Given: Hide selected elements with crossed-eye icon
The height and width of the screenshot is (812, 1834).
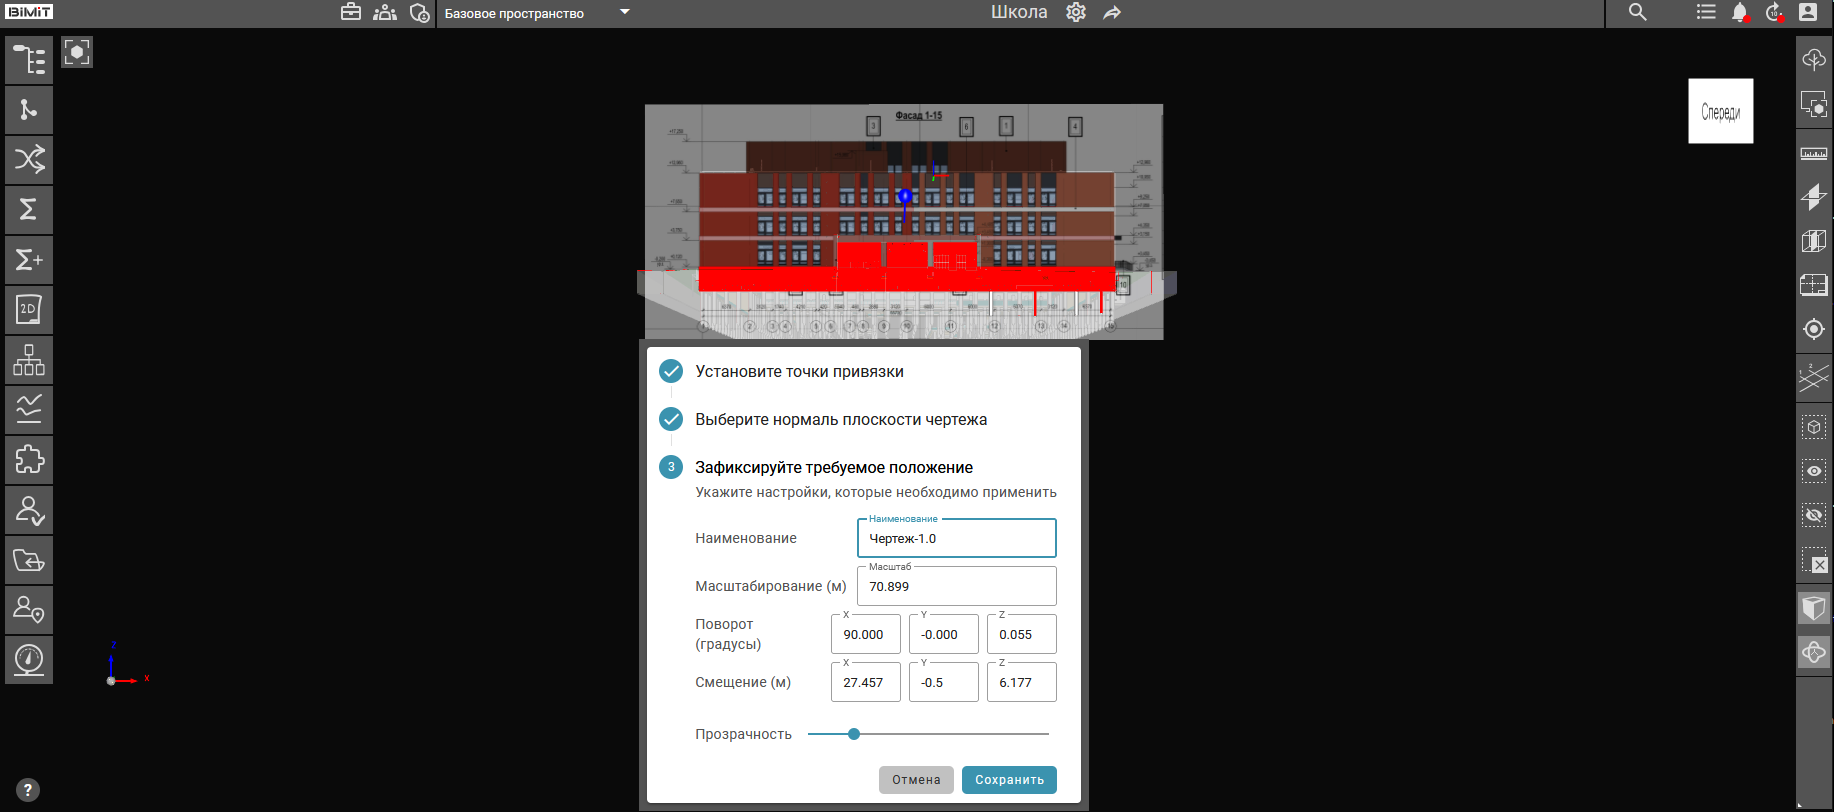Looking at the screenshot, I should tap(1813, 516).
